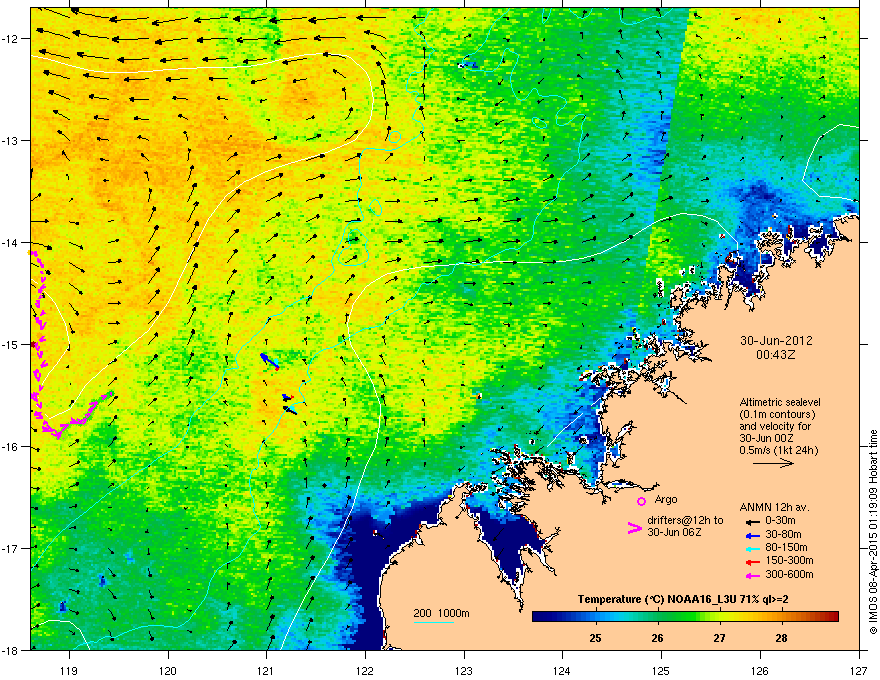The width and height of the screenshot is (880, 680).
Task: Click the cyan 80-150m arrow legend marker
Action: click(753, 548)
